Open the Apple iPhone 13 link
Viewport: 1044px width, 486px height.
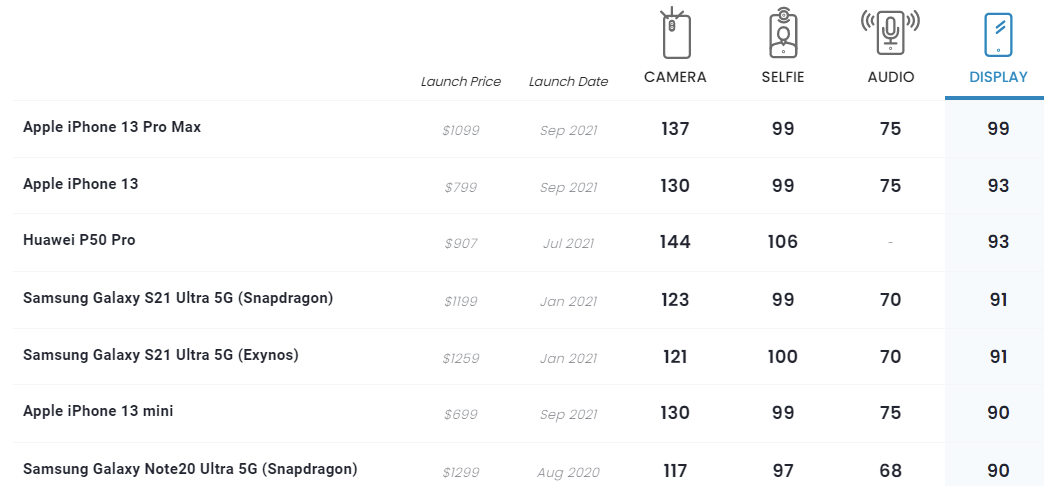pos(81,184)
